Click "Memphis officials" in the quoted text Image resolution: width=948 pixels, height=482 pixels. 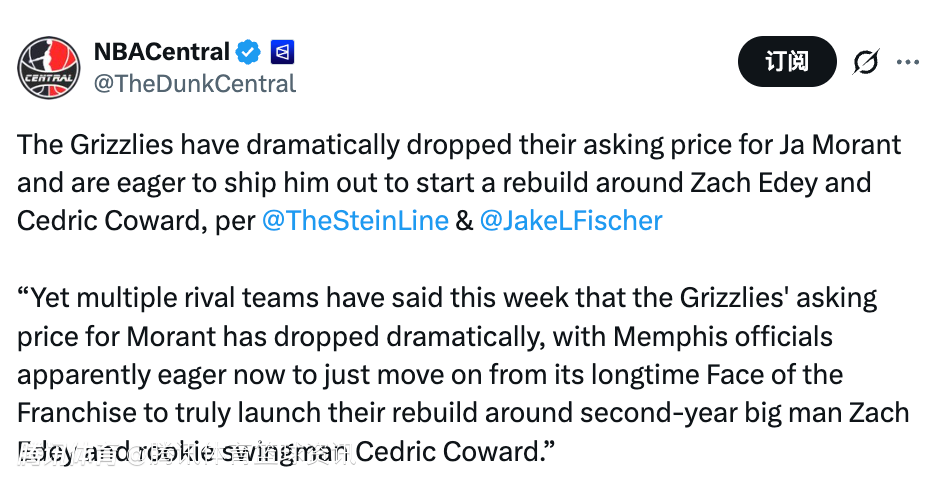tap(723, 336)
